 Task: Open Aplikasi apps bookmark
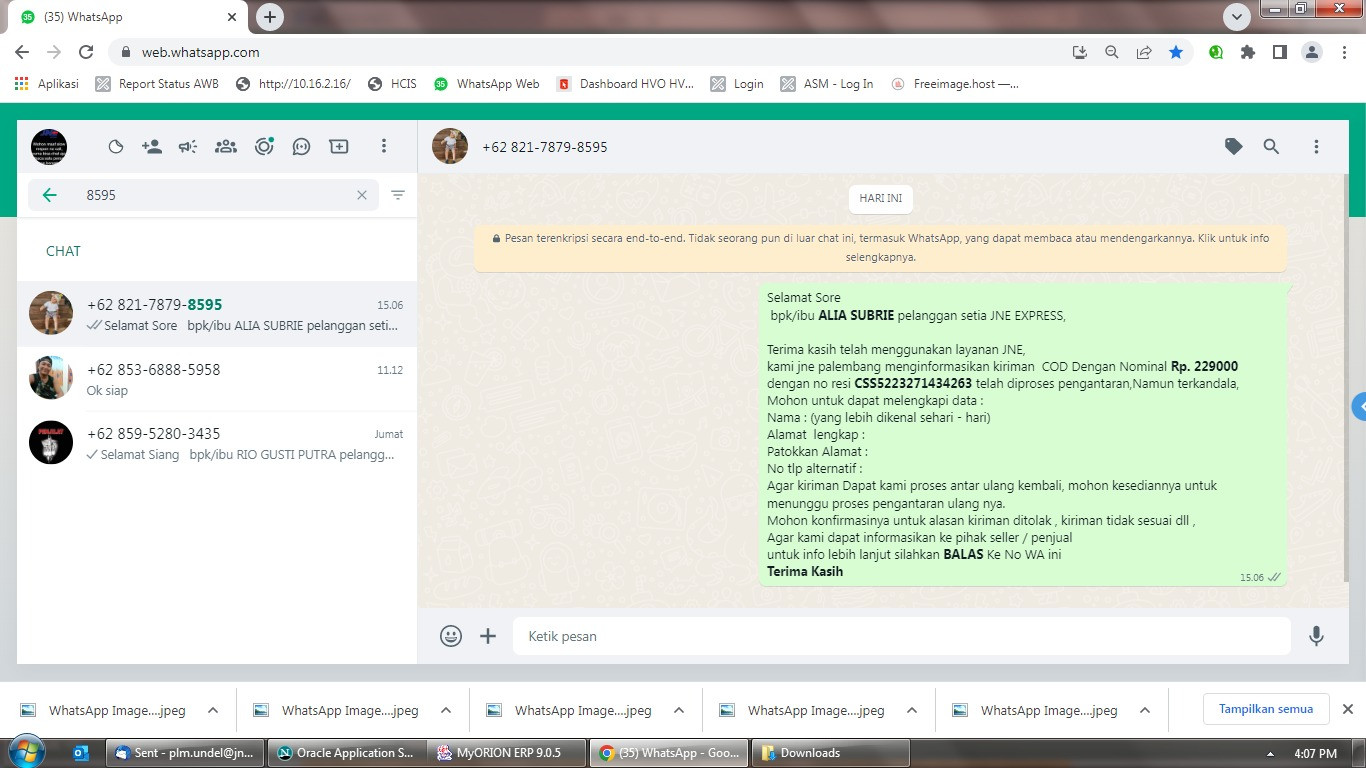pos(47,84)
